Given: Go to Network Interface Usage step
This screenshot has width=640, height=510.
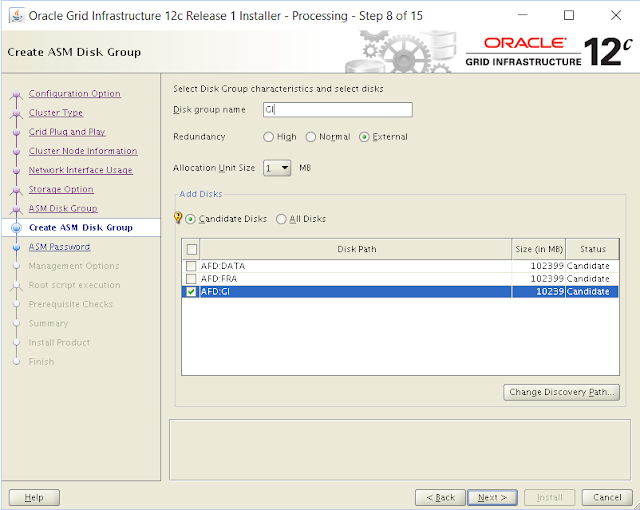Looking at the screenshot, I should [80, 170].
